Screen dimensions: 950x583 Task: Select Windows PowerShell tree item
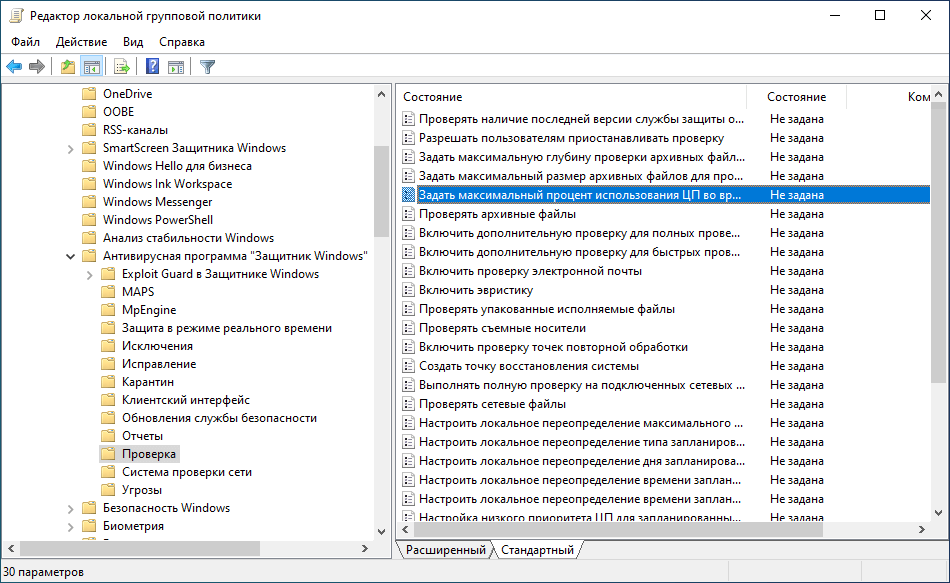(158, 219)
